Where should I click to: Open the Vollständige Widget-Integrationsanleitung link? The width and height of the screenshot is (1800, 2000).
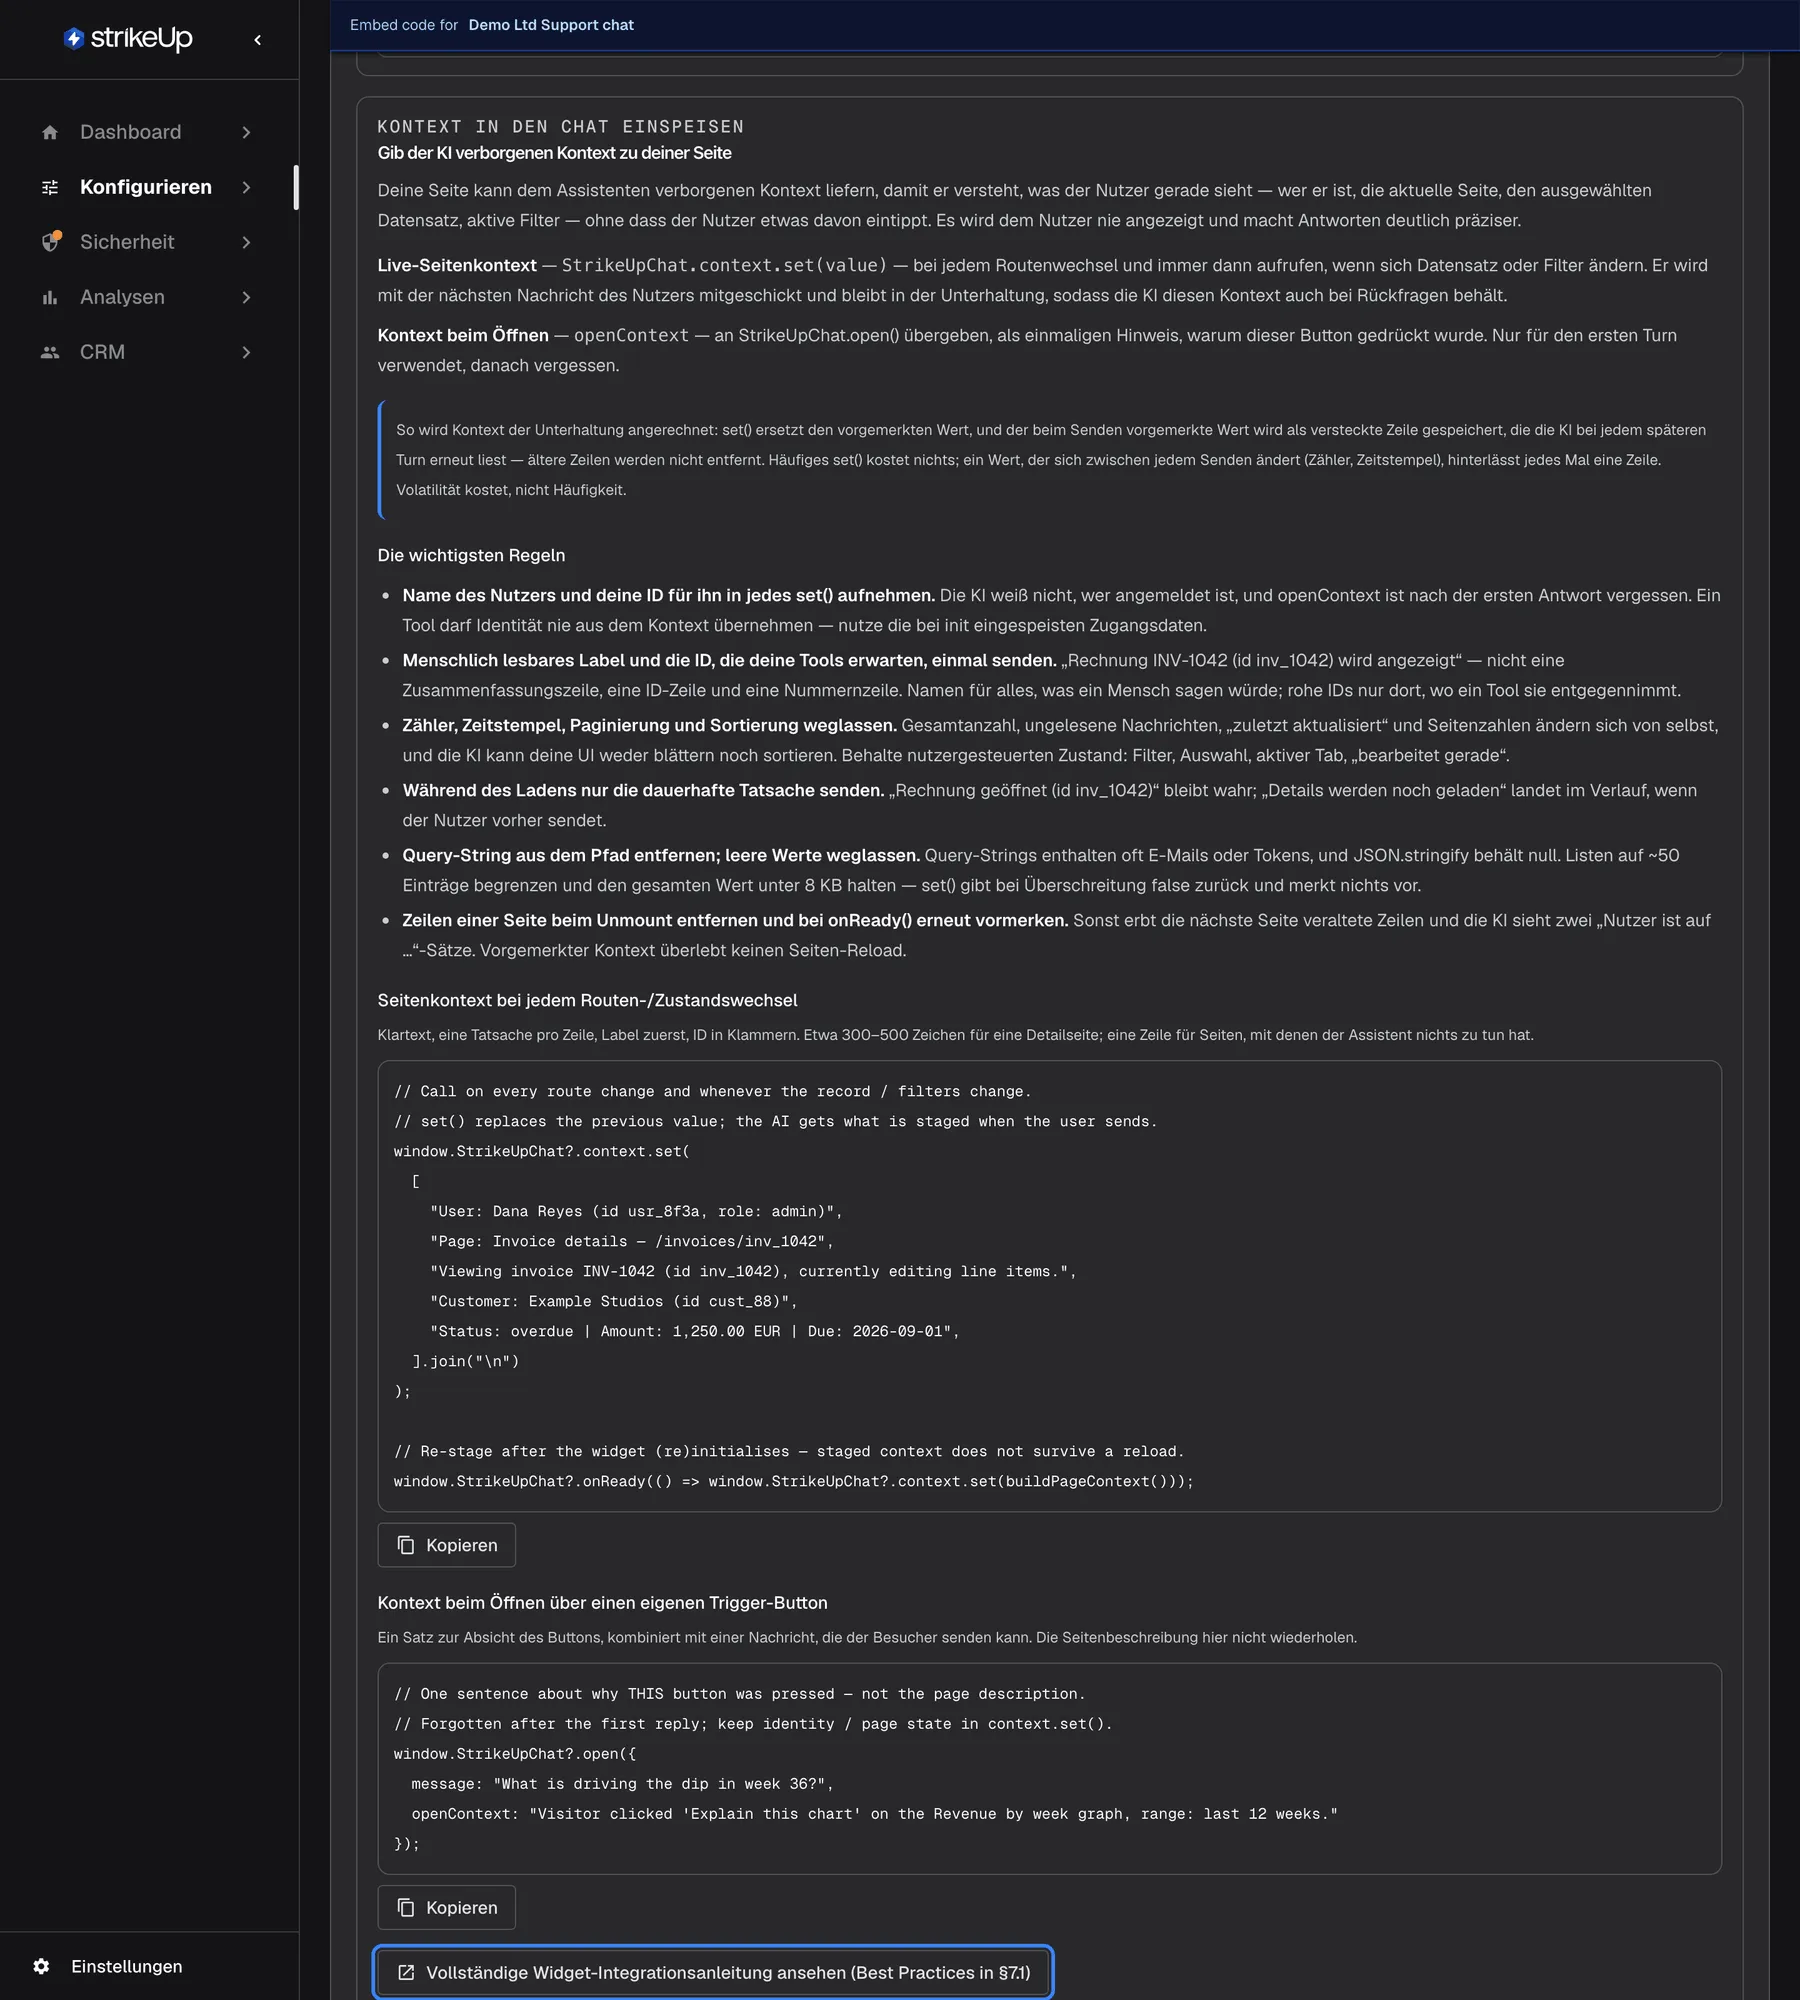pos(713,1972)
